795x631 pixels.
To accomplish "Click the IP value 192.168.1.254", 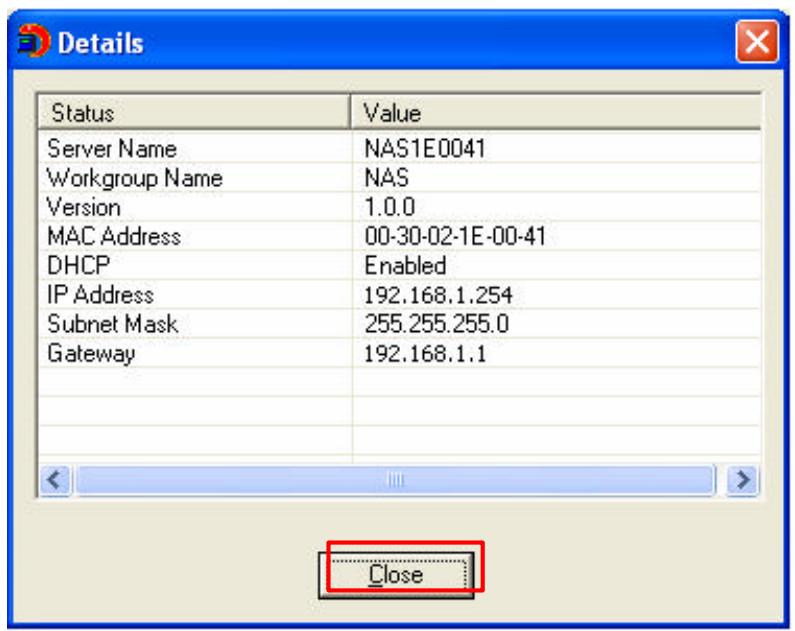I will [438, 295].
